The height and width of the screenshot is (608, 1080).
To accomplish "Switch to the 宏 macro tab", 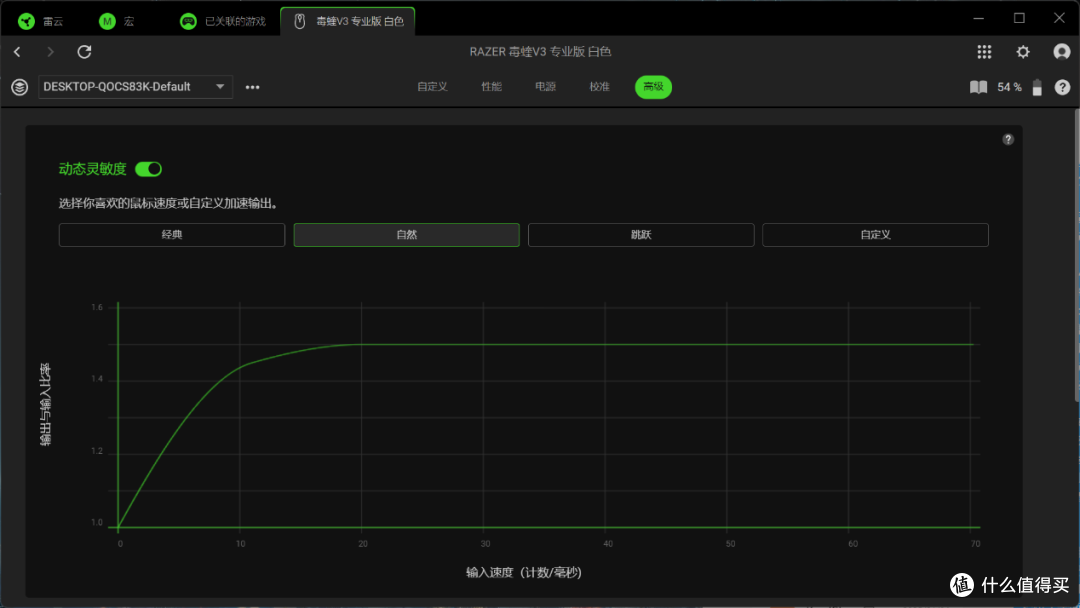I will [117, 21].
